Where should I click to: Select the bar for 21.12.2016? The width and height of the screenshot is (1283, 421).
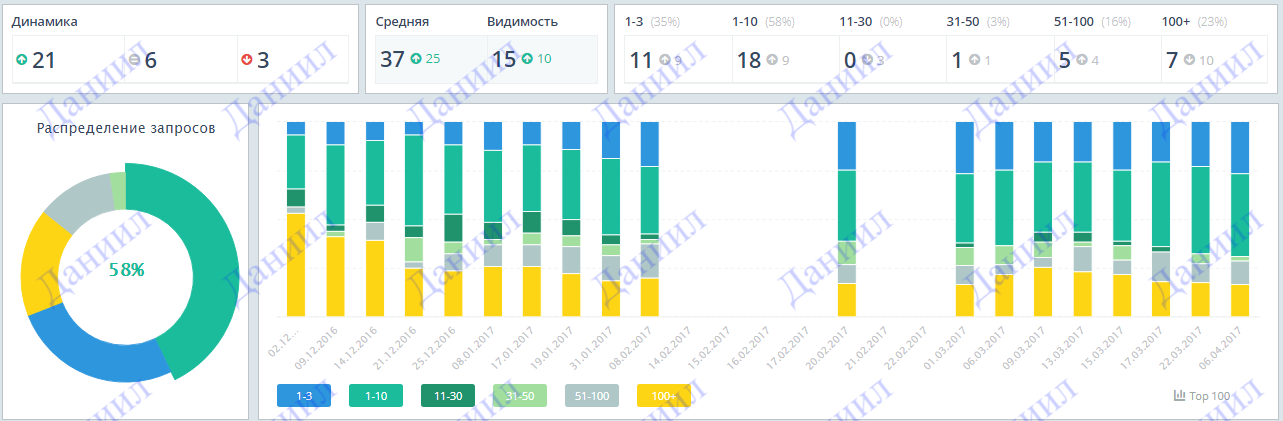pos(414,220)
